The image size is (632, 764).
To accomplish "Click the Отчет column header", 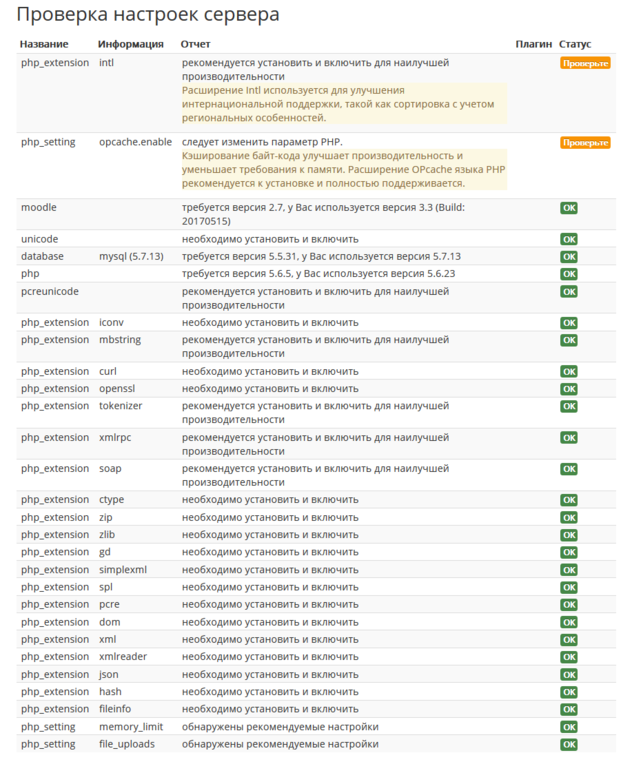I will [x=196, y=45].
